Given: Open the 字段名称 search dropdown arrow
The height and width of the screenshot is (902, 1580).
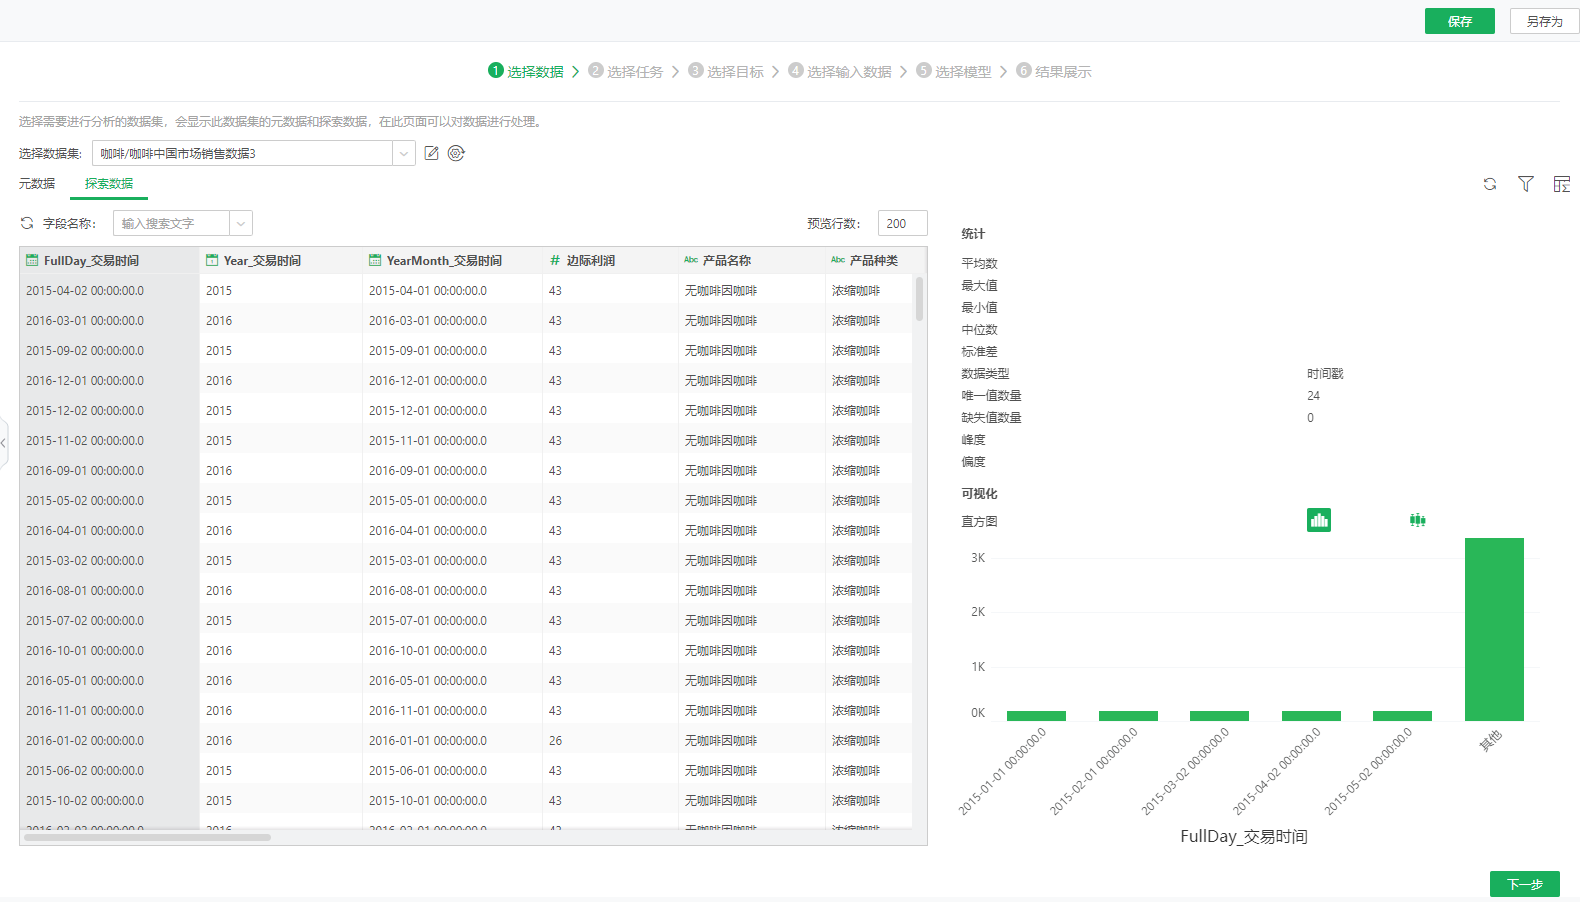Looking at the screenshot, I should 241,223.
